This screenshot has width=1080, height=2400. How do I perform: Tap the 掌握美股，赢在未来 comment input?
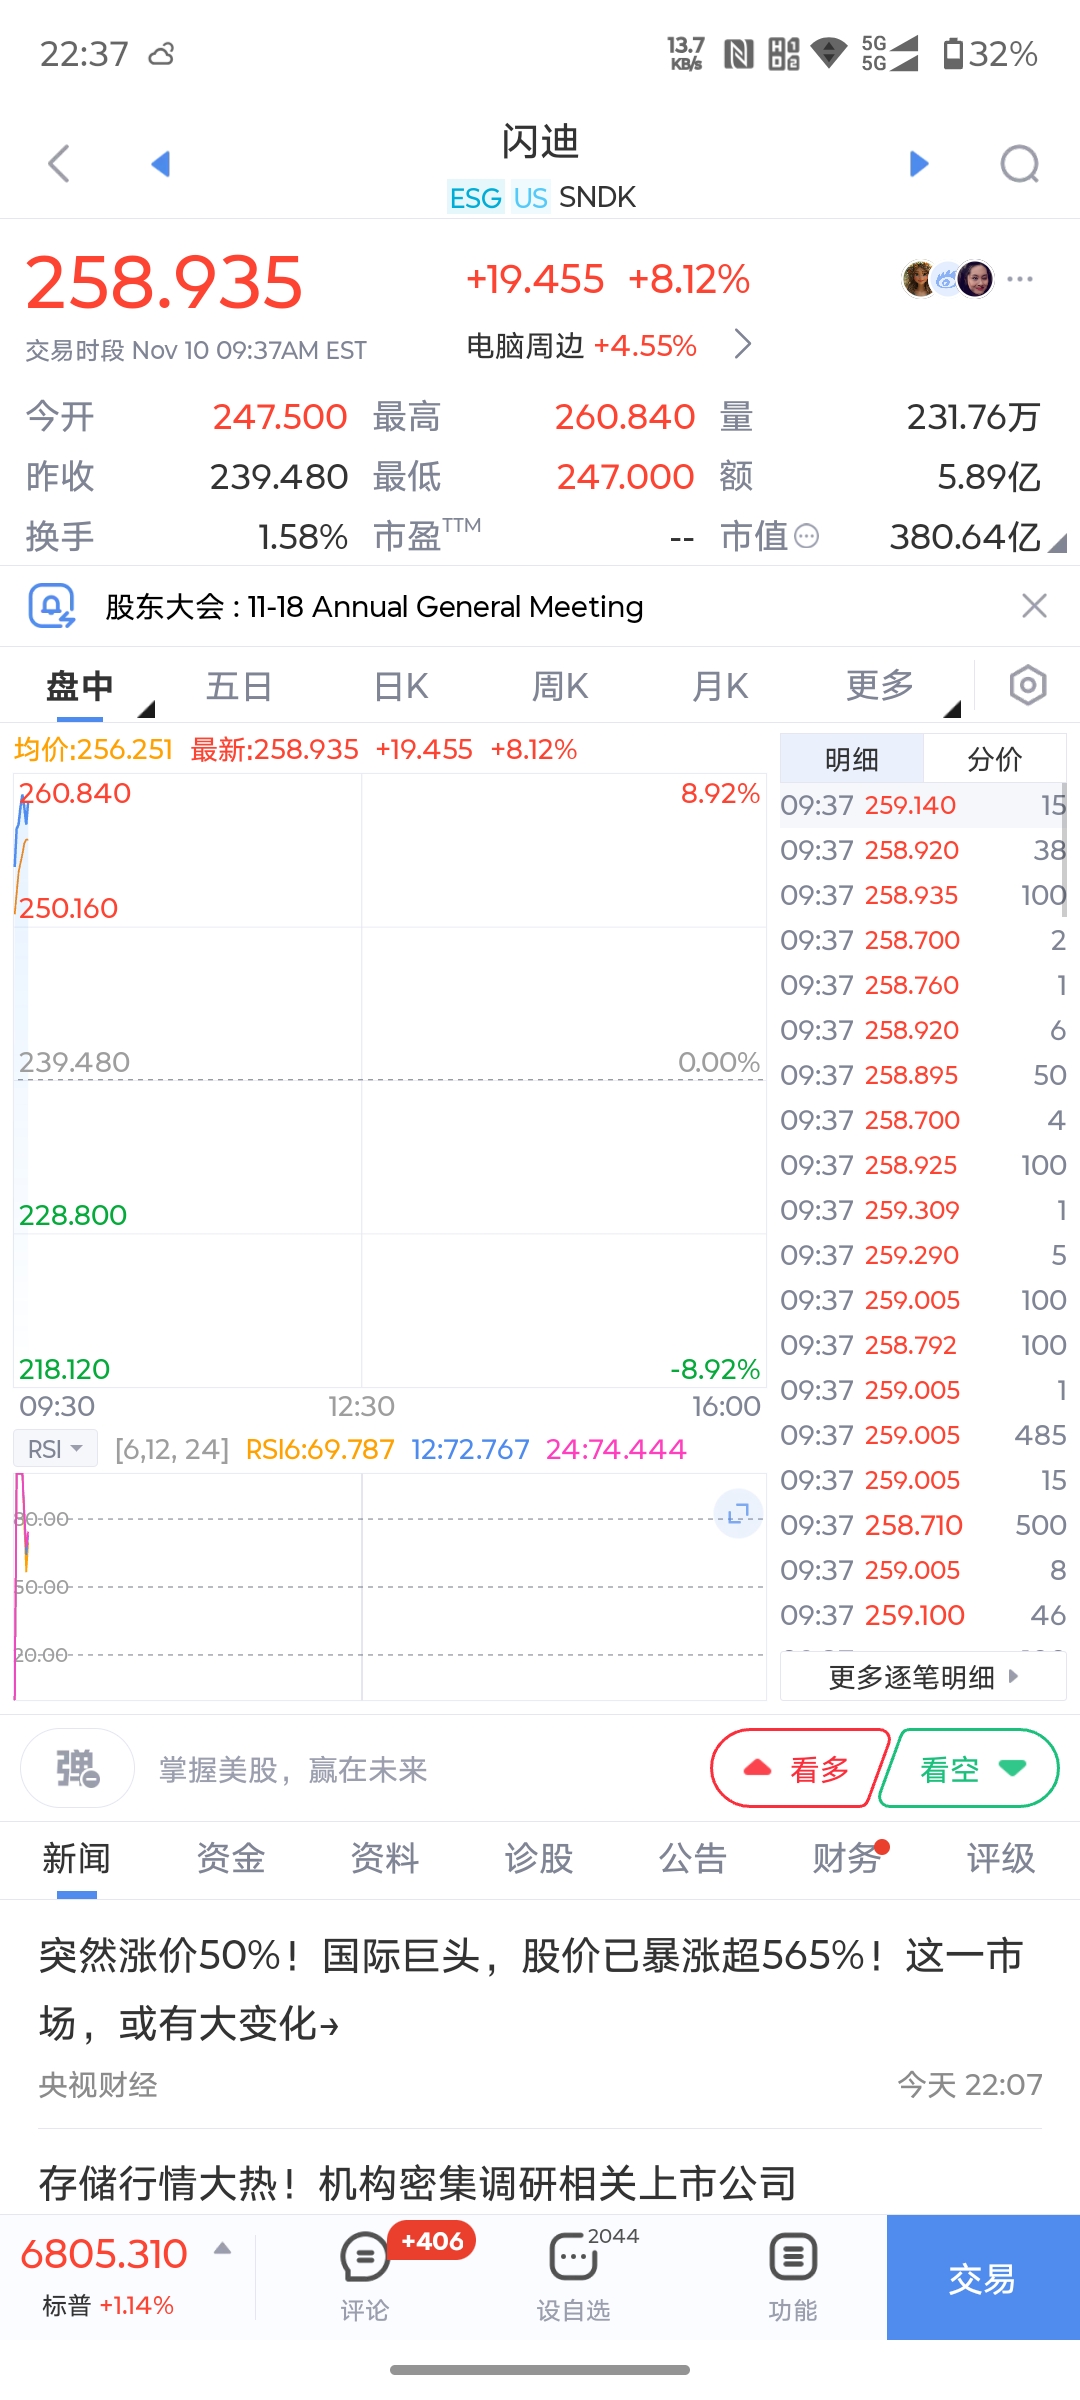coord(293,1770)
